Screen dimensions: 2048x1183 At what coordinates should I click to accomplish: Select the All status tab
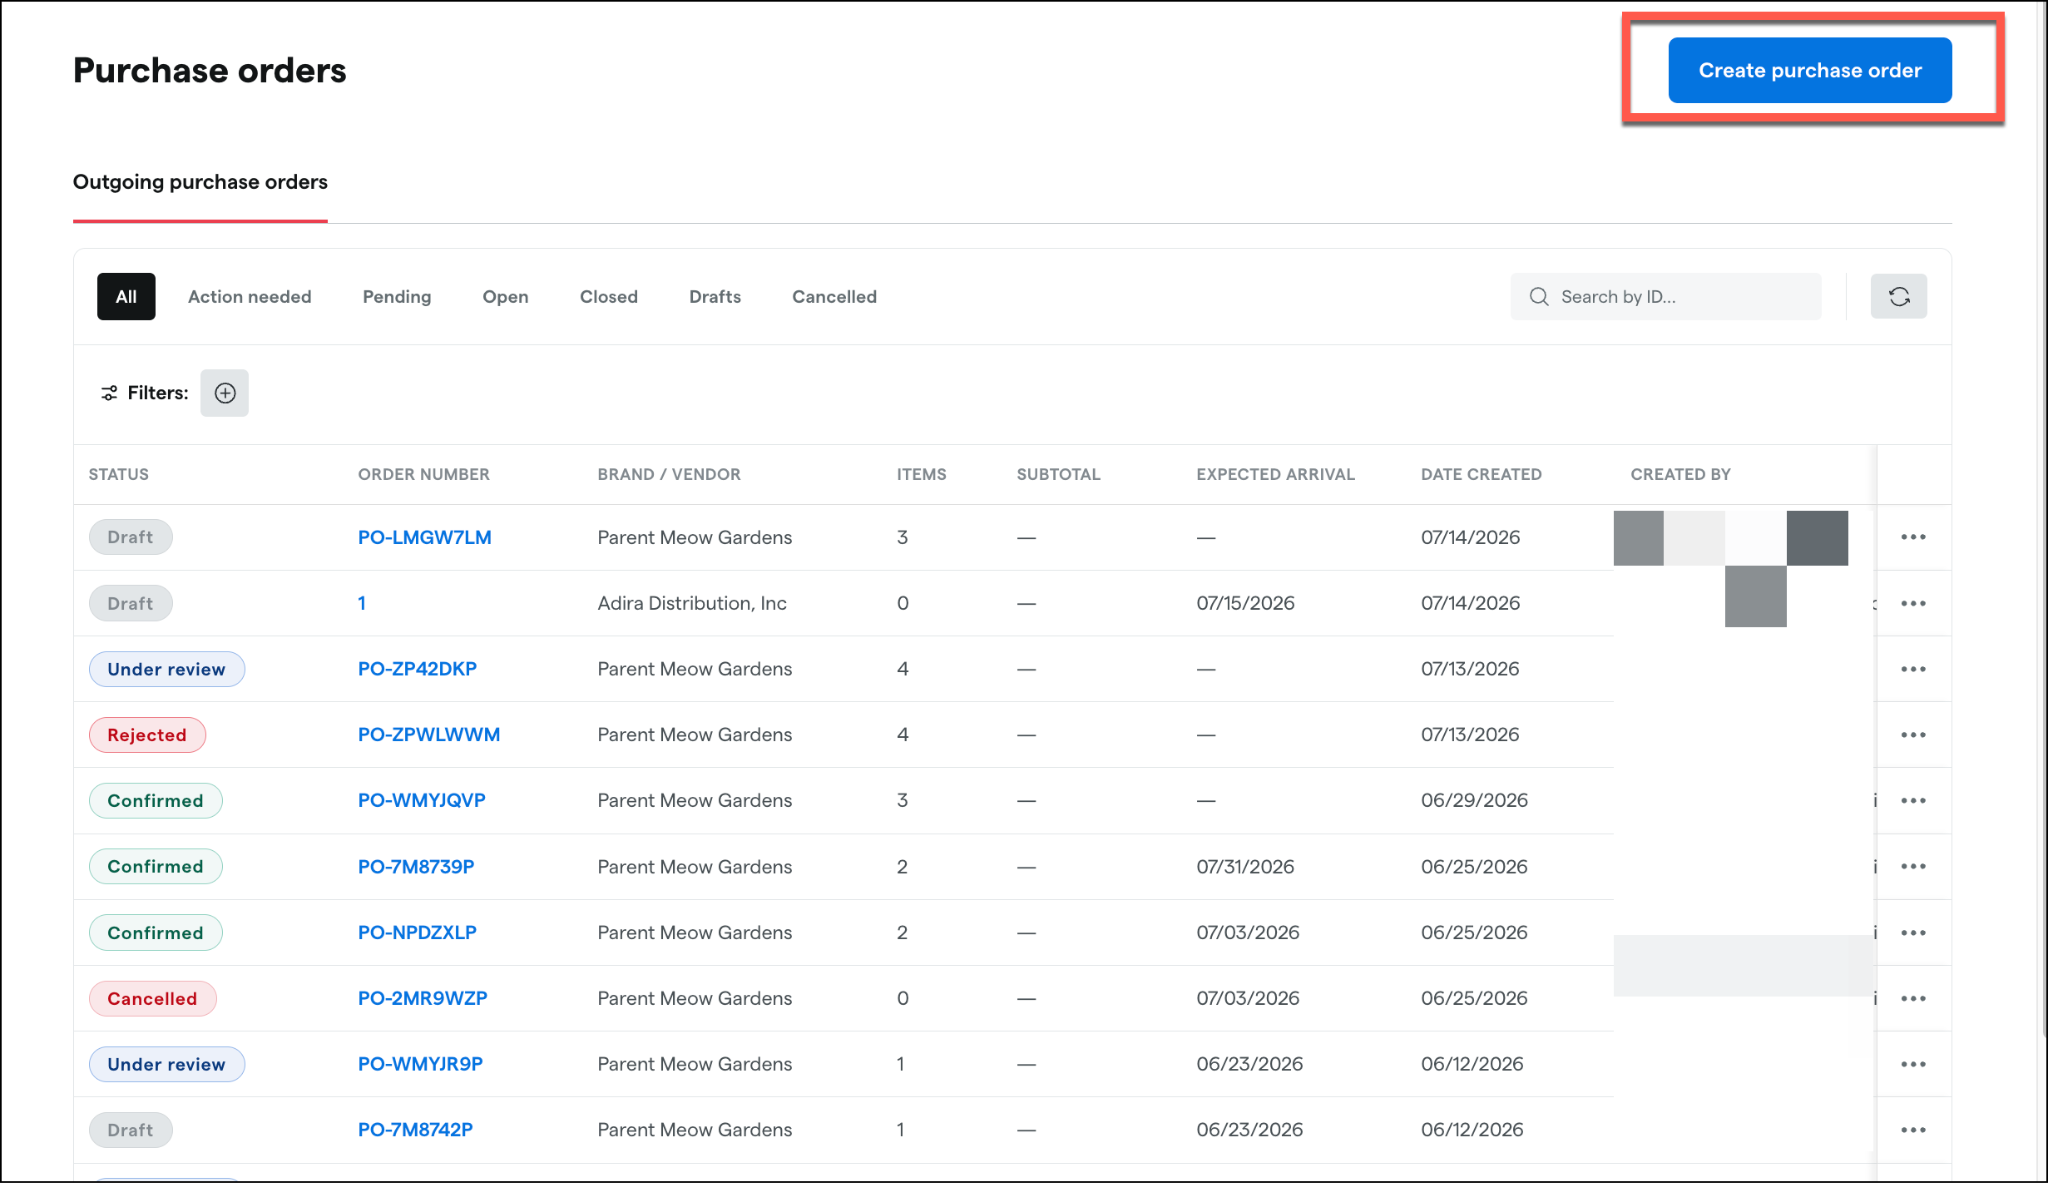point(126,297)
